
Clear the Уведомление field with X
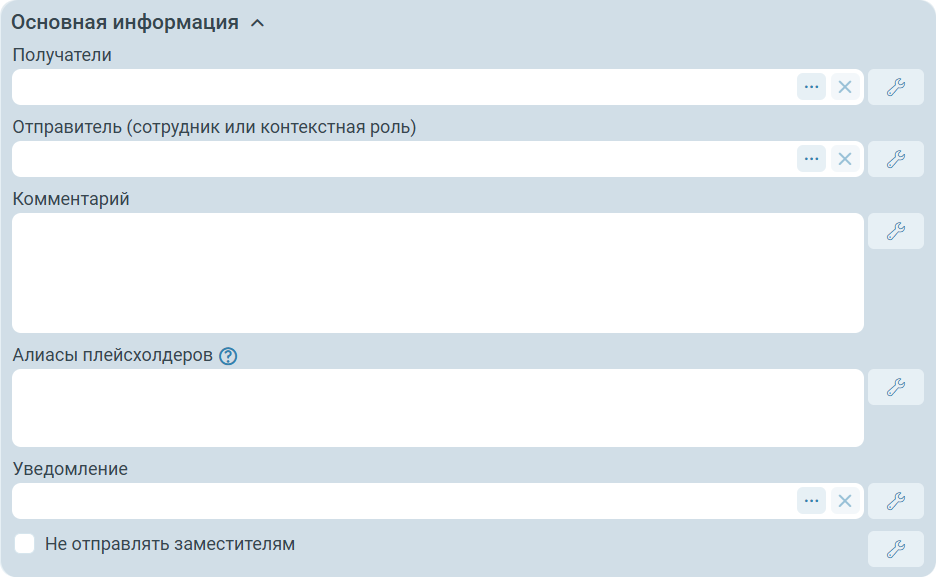coord(845,501)
